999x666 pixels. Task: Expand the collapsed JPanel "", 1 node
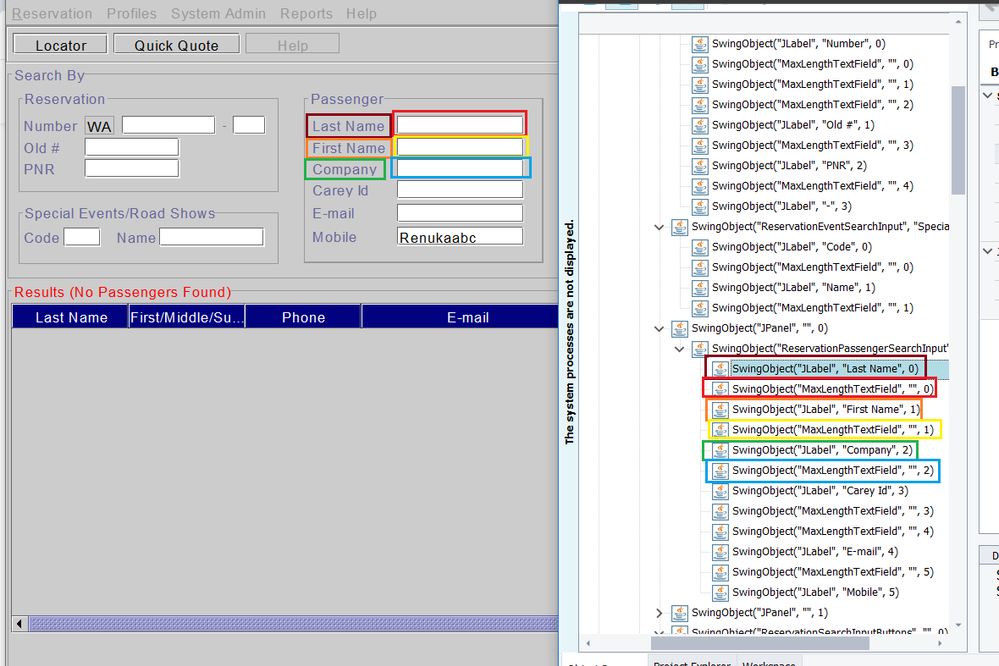coord(659,613)
